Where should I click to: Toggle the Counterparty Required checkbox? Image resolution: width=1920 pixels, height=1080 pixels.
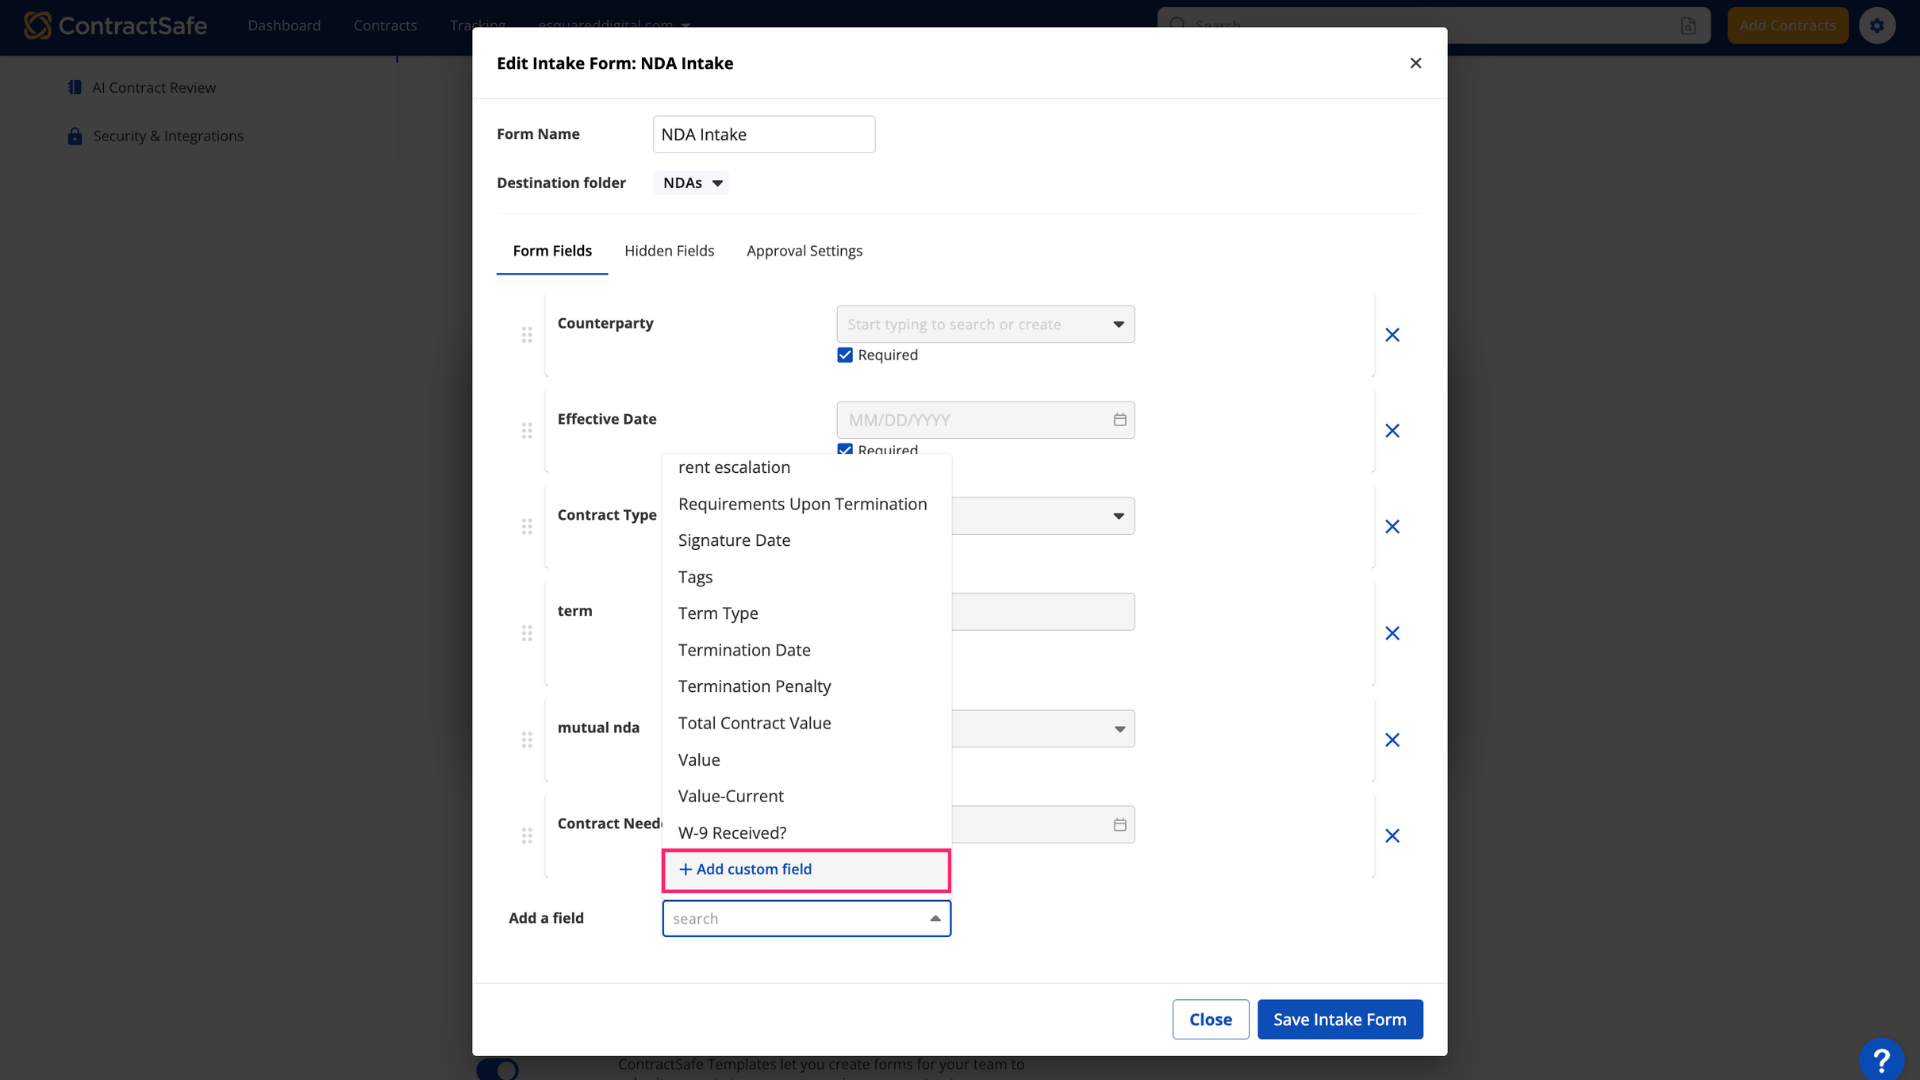[845, 355]
